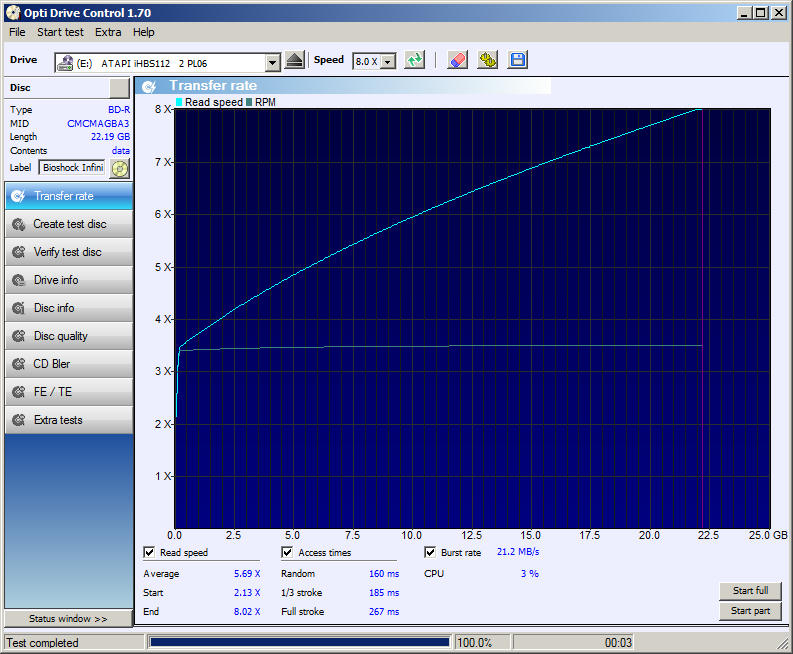Click the Start speed value 2.13 X
Screen dimensions: 793x654
coord(247,592)
